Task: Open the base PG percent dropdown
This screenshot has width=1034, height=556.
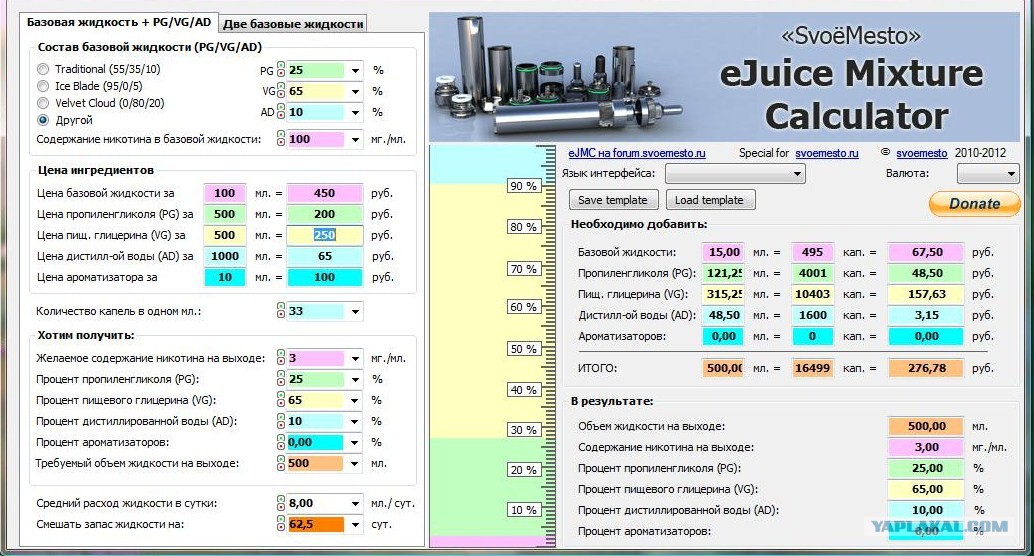Action: [355, 71]
